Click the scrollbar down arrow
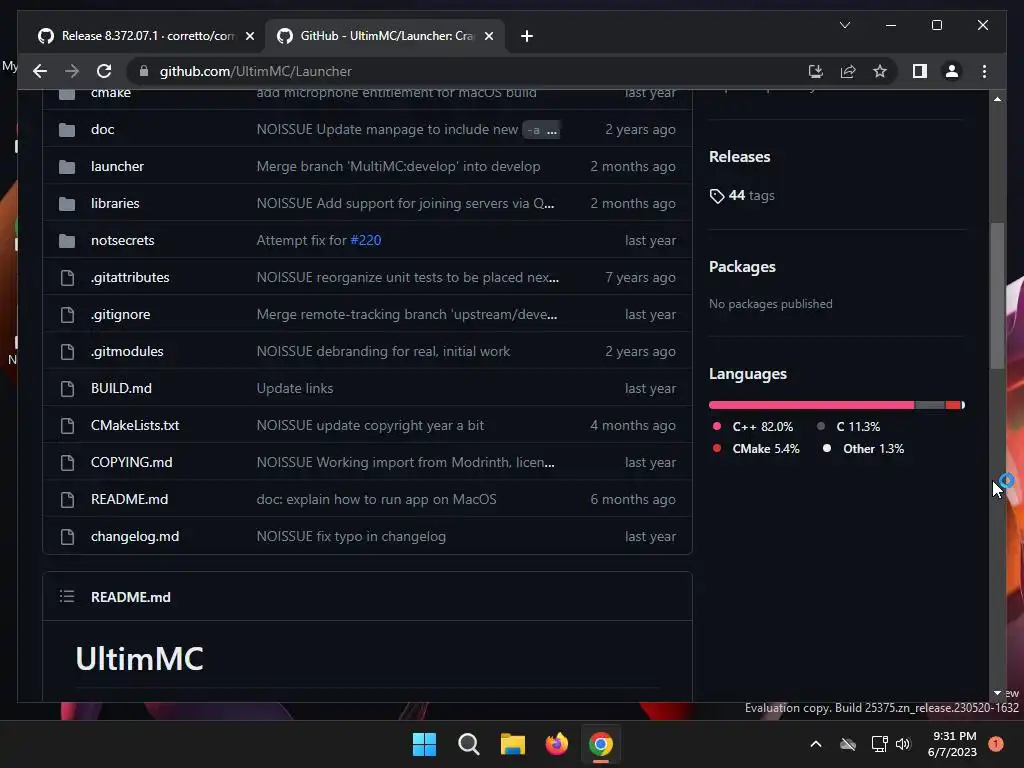This screenshot has width=1024, height=768. pos(997,693)
